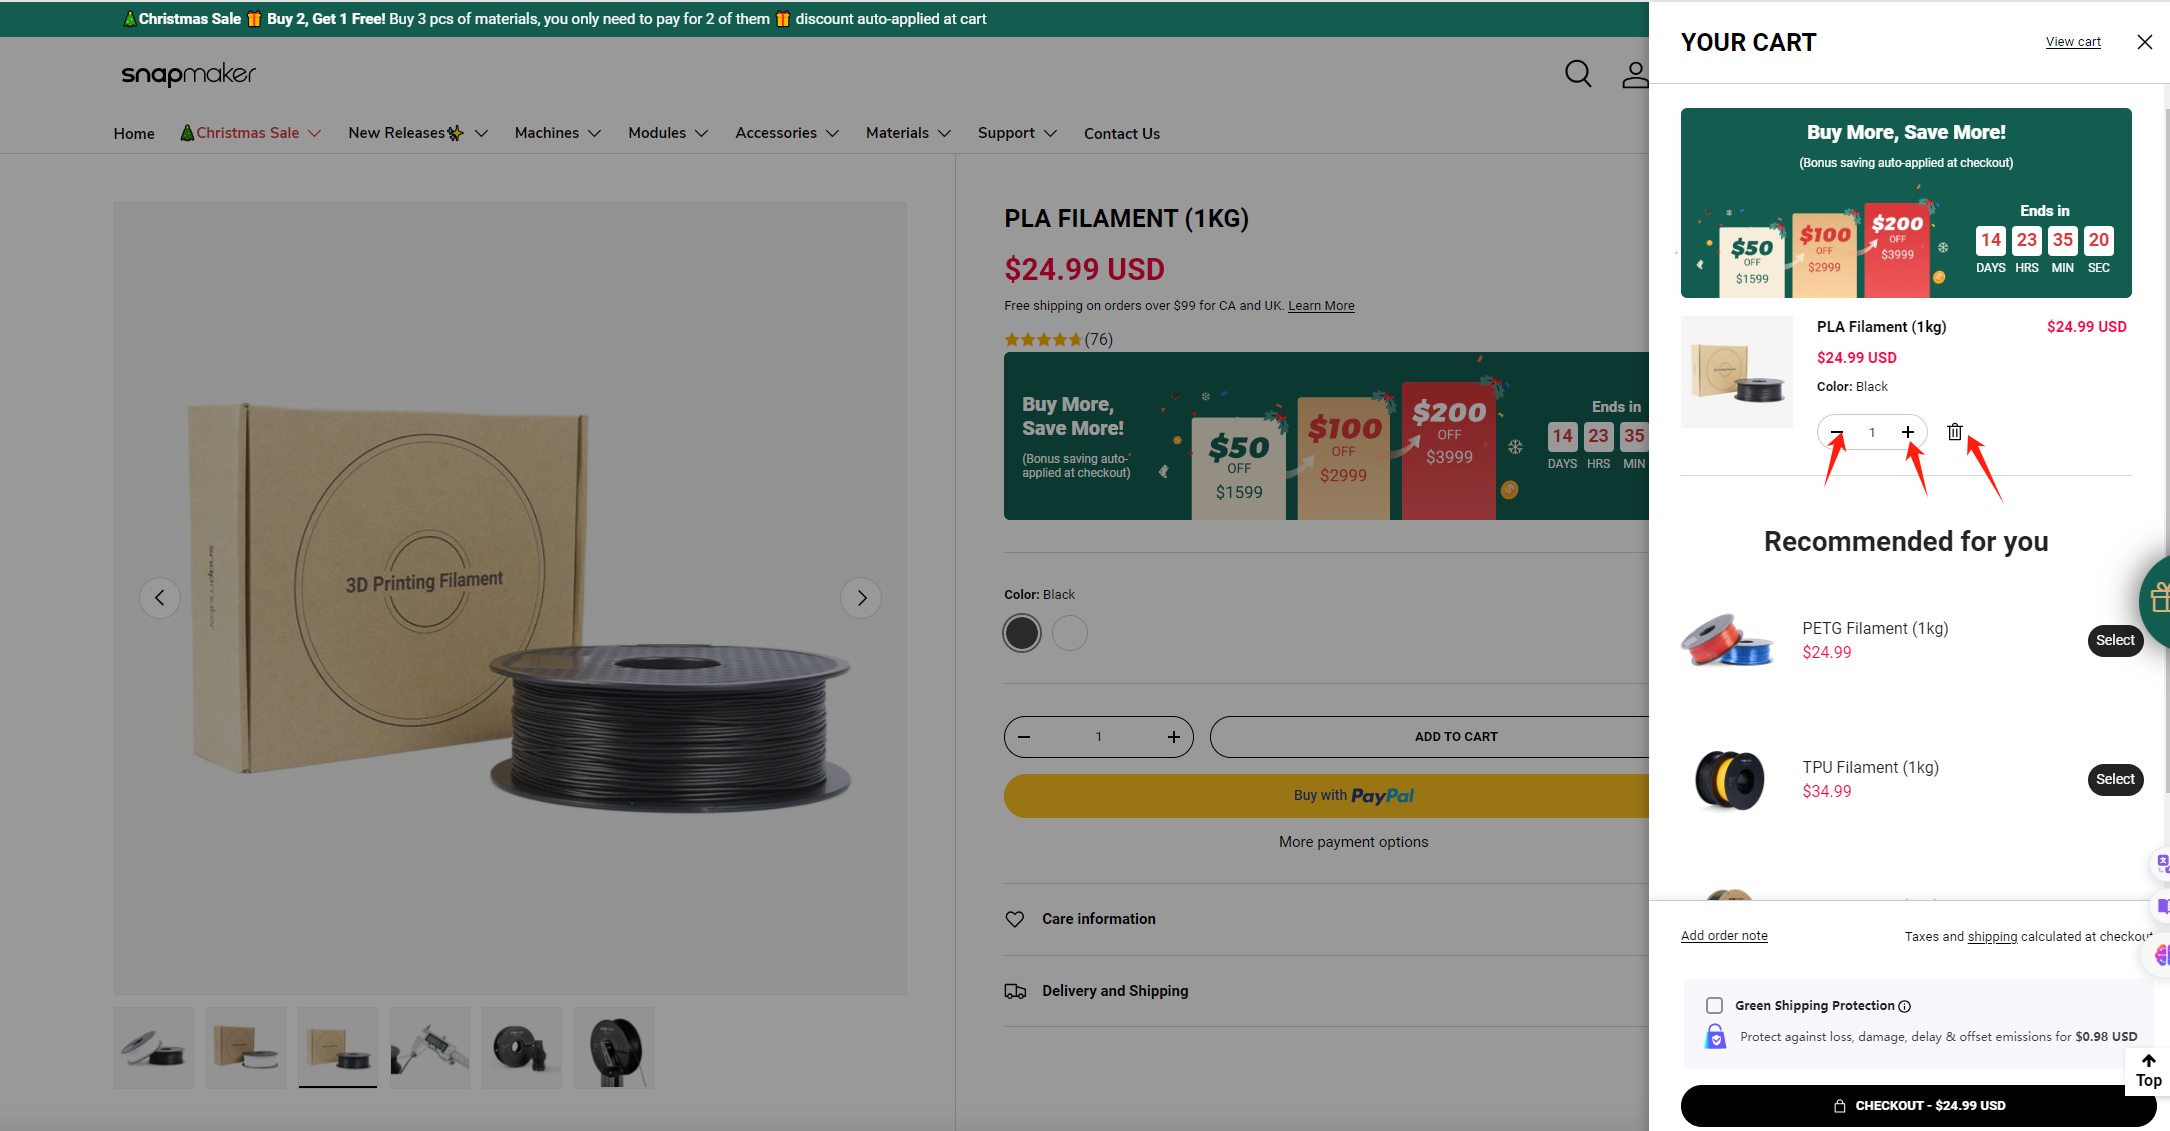Click the cart quantity input field
This screenshot has height=1131, width=2170.
tap(1872, 432)
